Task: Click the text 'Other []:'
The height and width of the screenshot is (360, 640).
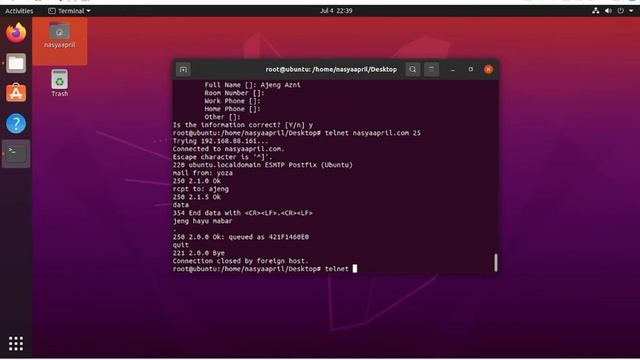Action: (222, 117)
